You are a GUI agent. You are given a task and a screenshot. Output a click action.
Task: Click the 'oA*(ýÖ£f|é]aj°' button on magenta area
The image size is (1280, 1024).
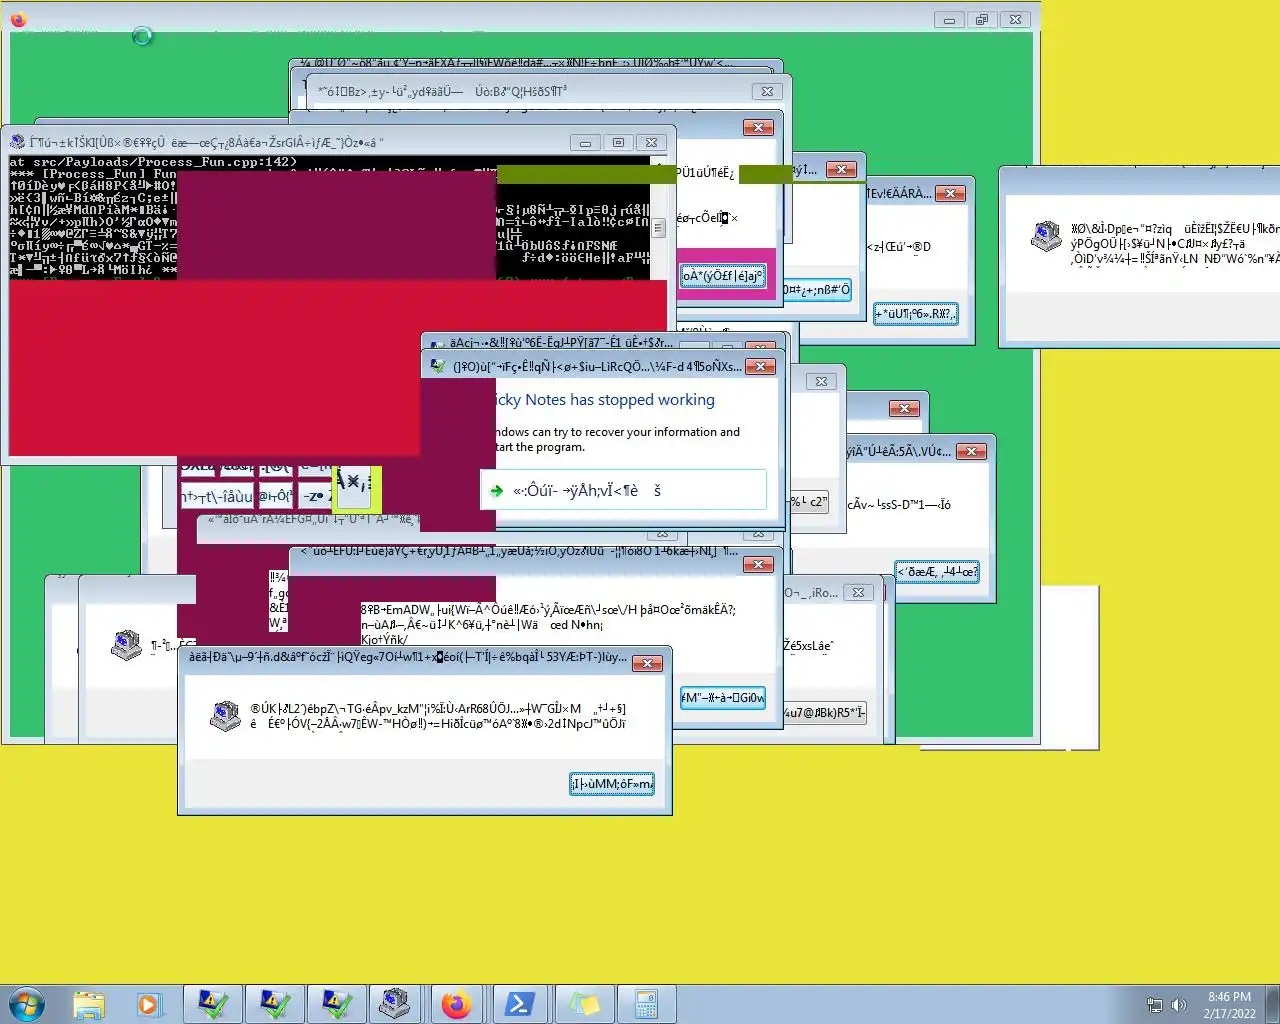point(723,276)
